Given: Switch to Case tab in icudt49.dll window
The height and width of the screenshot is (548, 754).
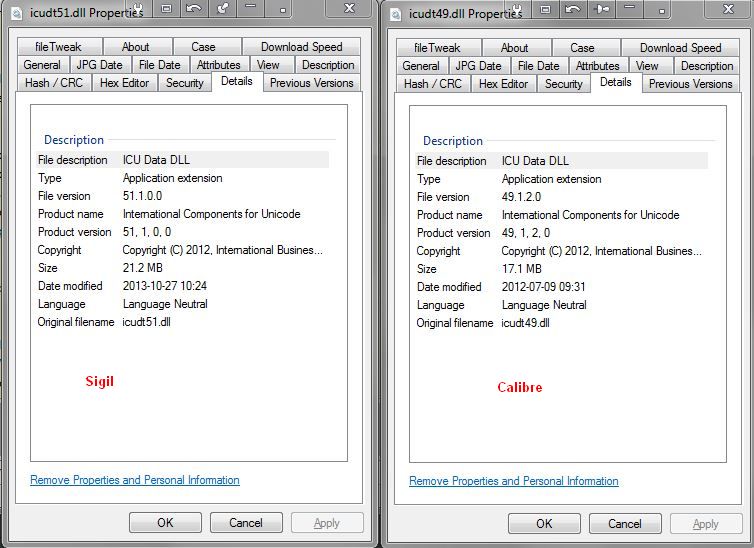Looking at the screenshot, I should 585,48.
